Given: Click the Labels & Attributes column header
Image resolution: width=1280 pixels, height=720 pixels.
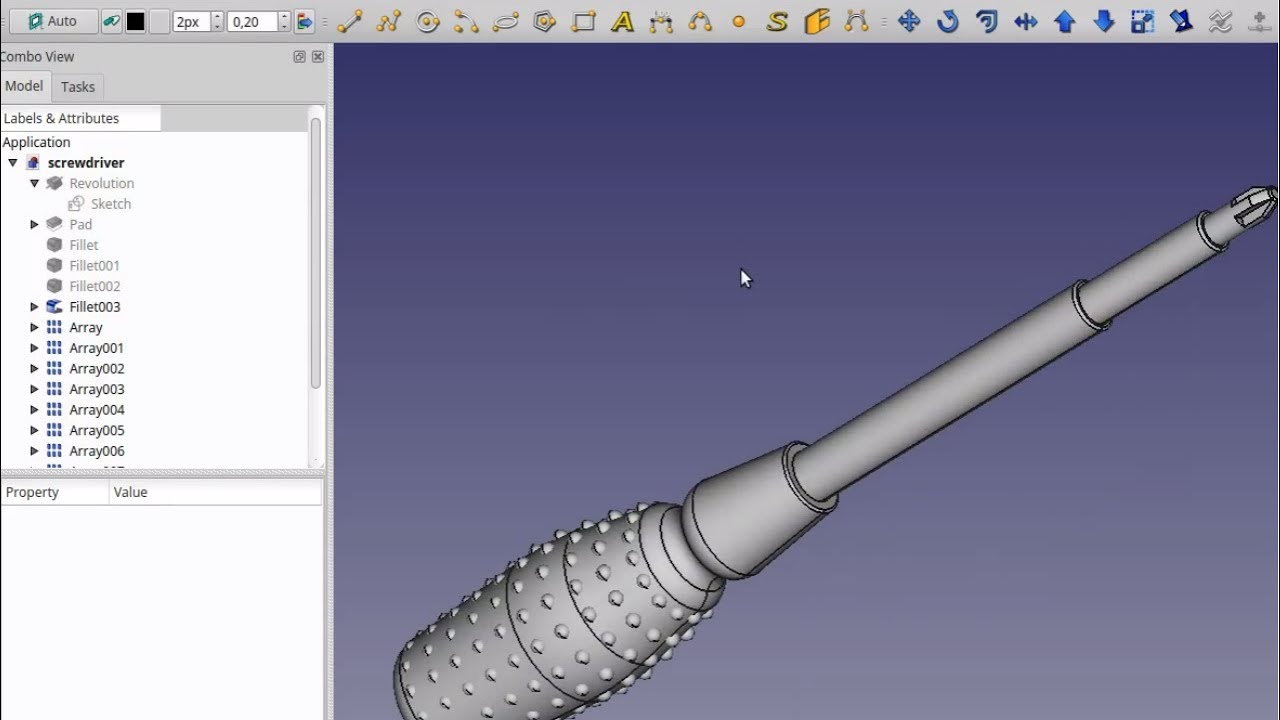Looking at the screenshot, I should click(80, 118).
